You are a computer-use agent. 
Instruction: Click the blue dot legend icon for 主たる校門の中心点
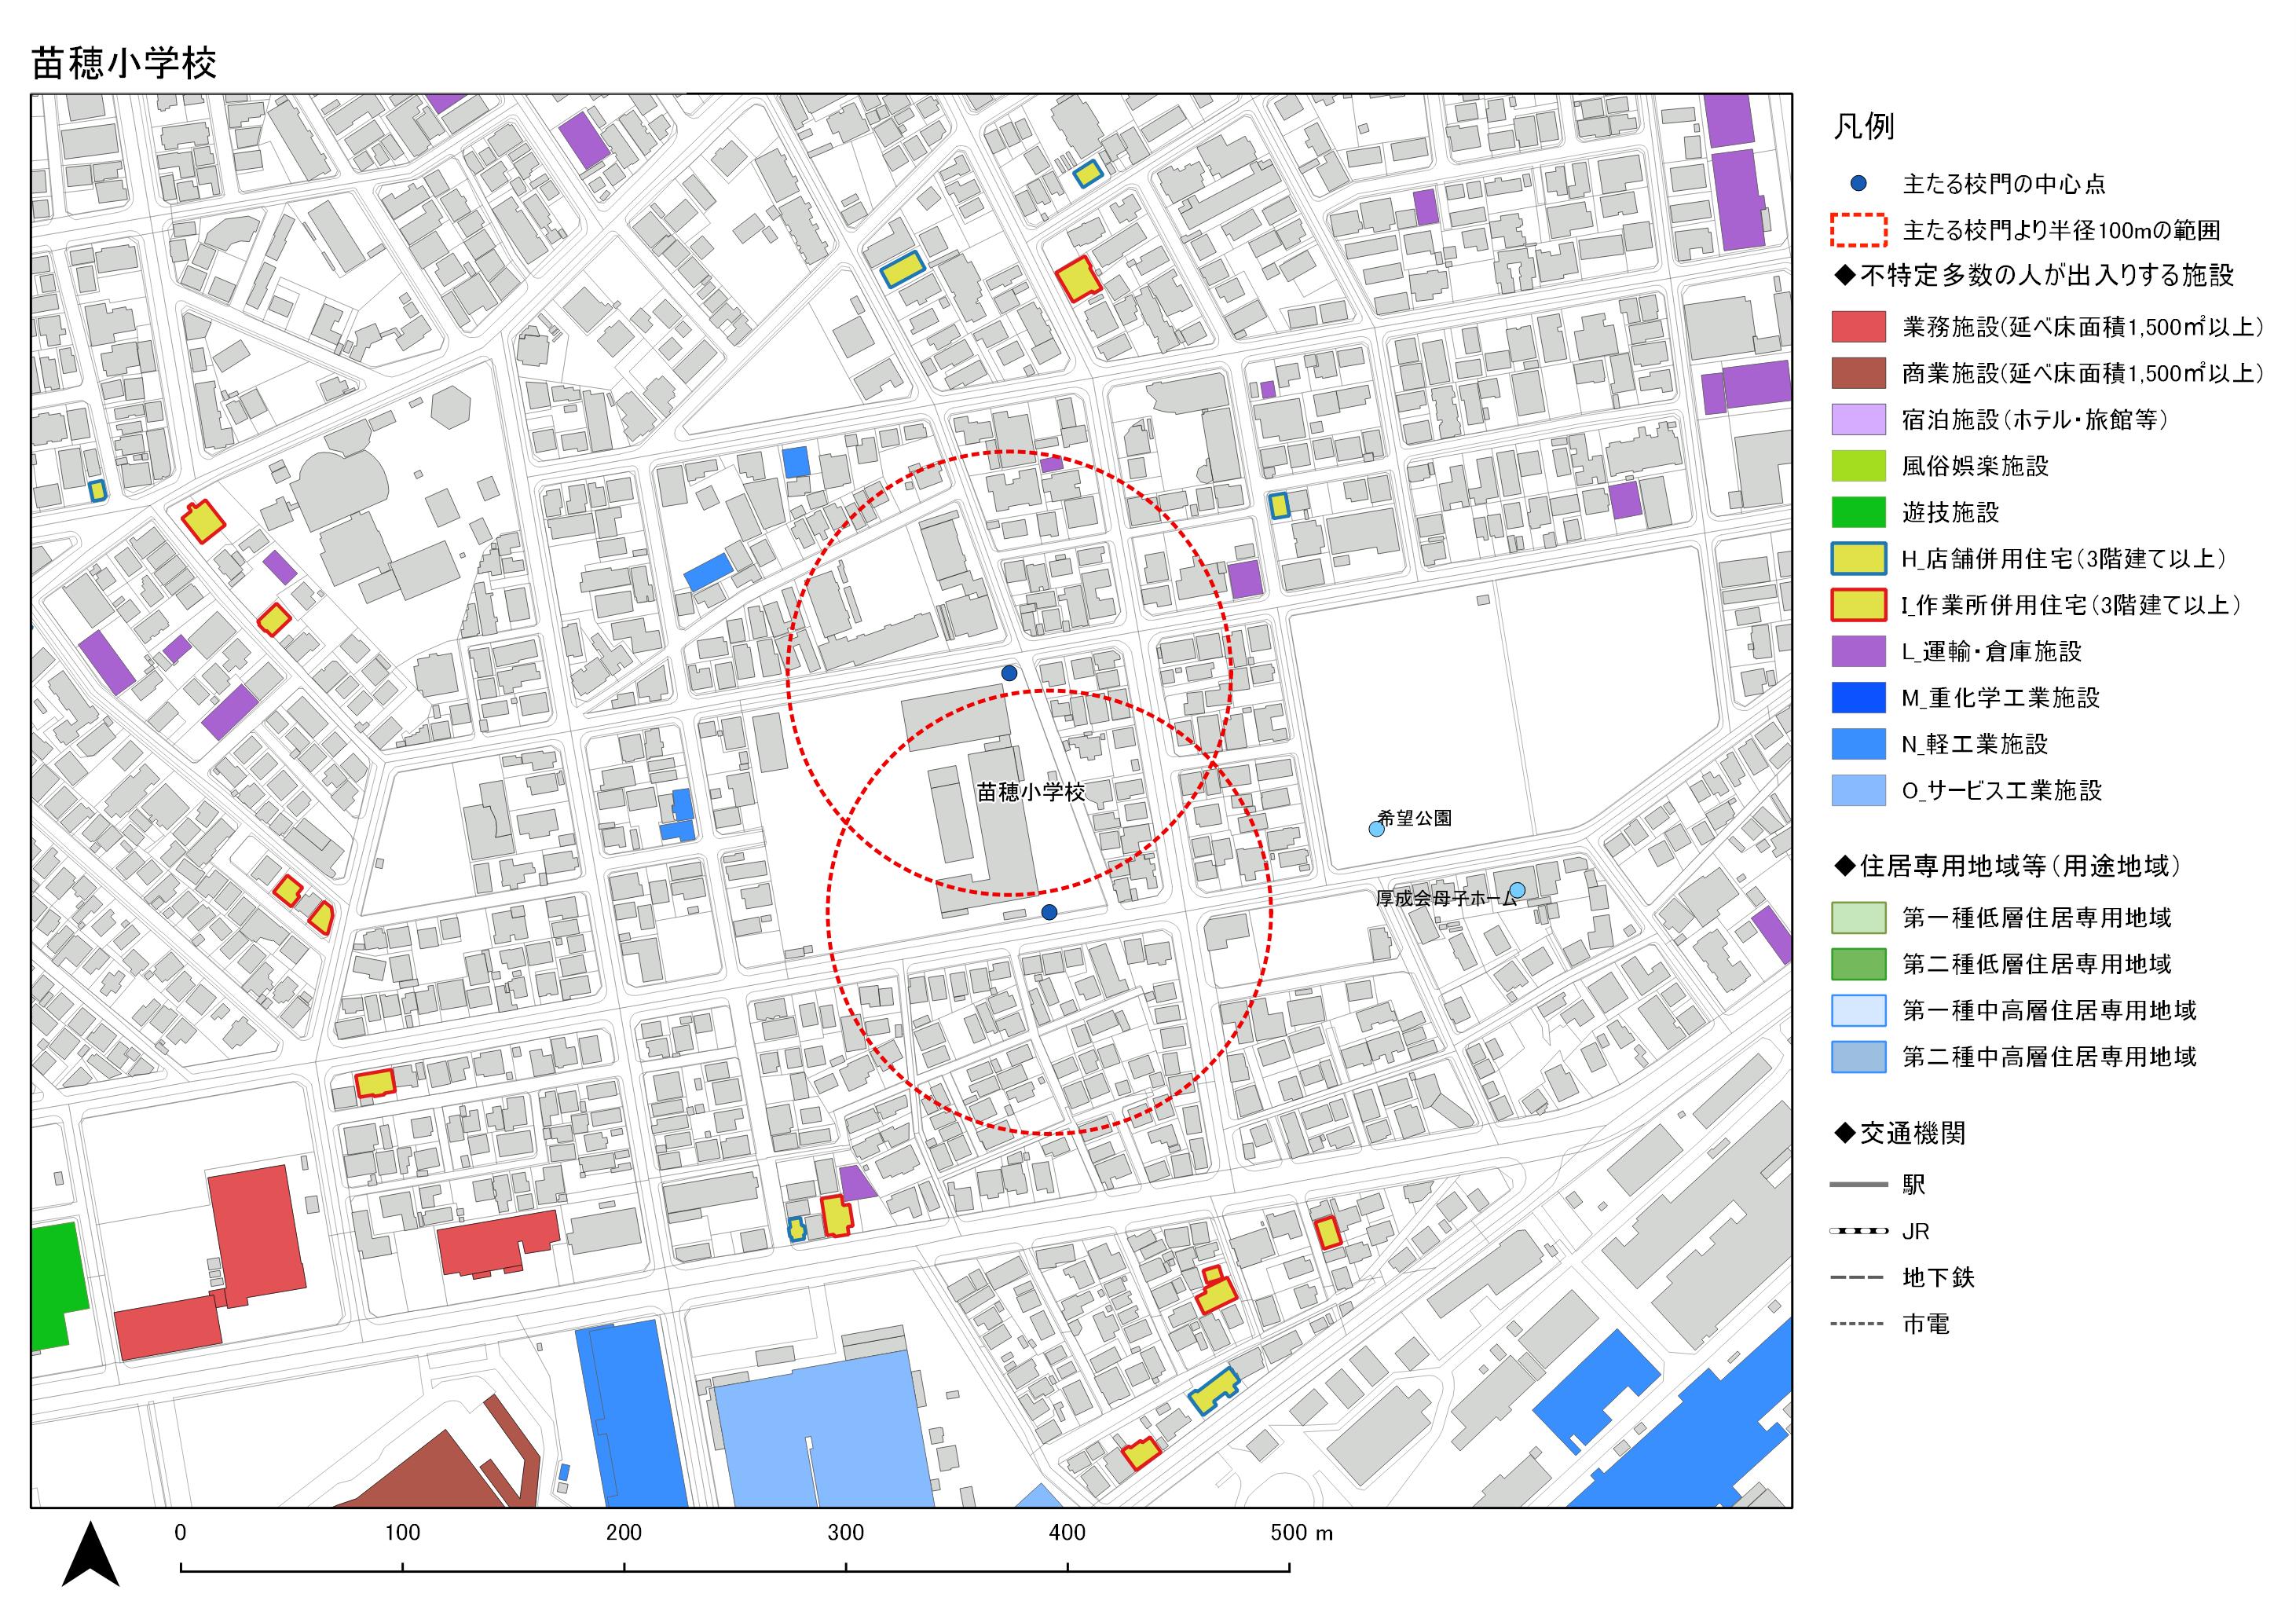[1859, 184]
